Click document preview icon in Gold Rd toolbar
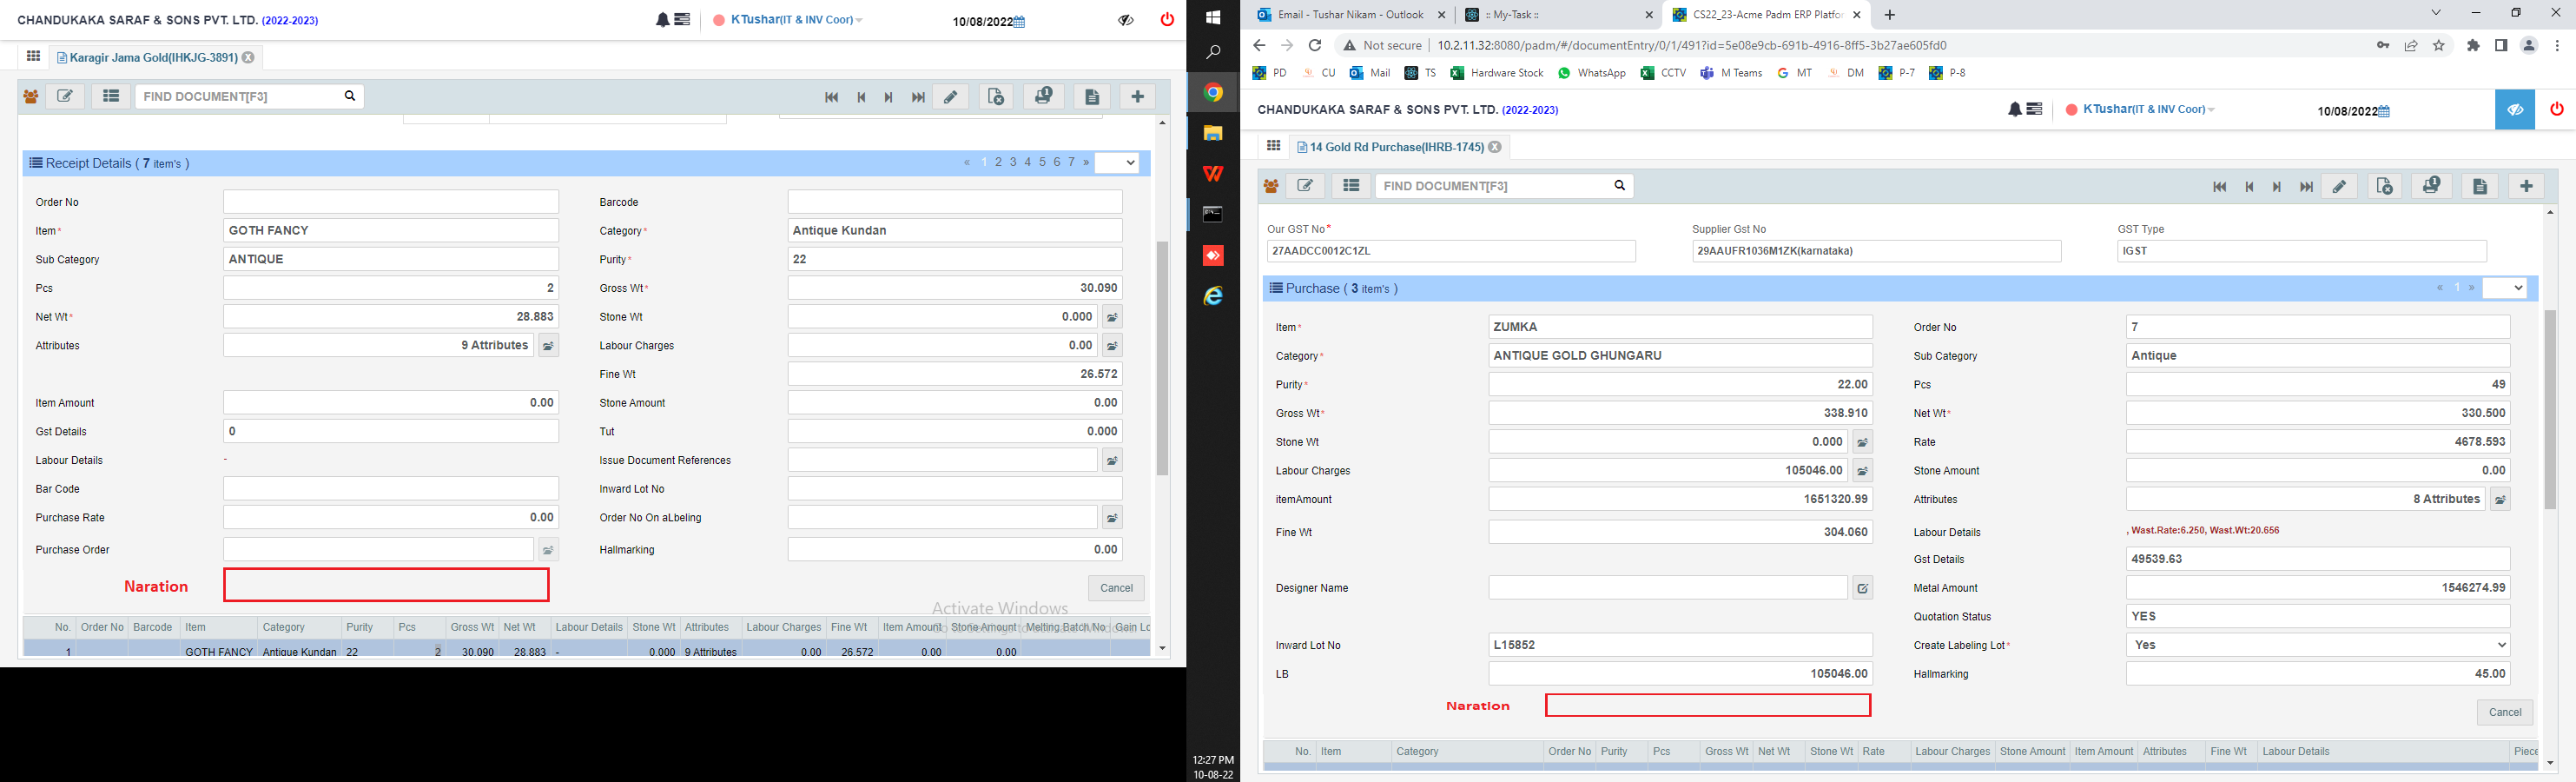The width and height of the screenshot is (2576, 782). click(2385, 187)
